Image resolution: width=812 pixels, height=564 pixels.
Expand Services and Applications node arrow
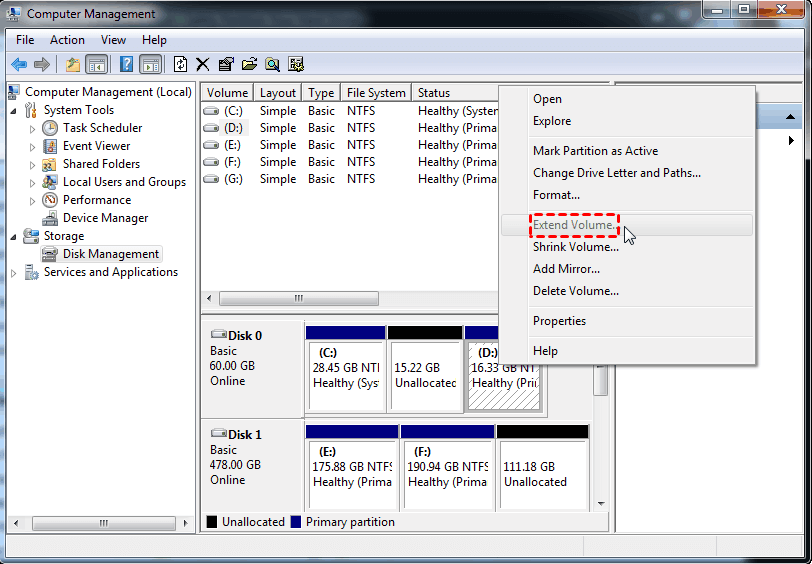click(x=14, y=272)
